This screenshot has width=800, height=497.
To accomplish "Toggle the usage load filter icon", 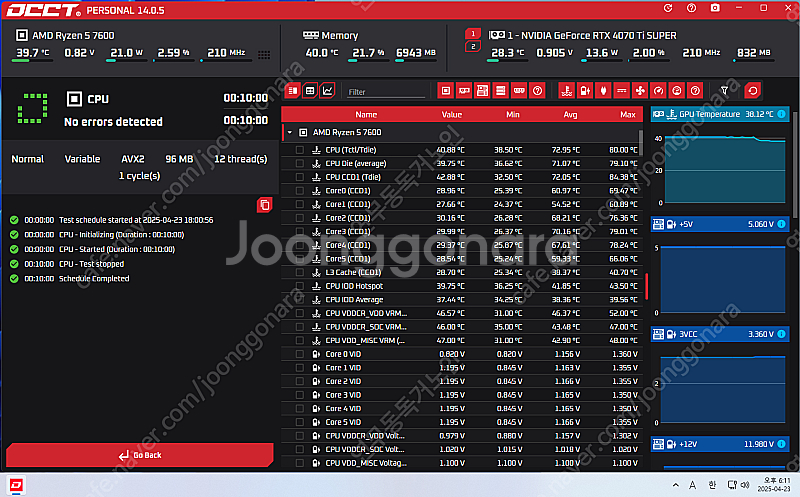I will pyautogui.click(x=677, y=91).
